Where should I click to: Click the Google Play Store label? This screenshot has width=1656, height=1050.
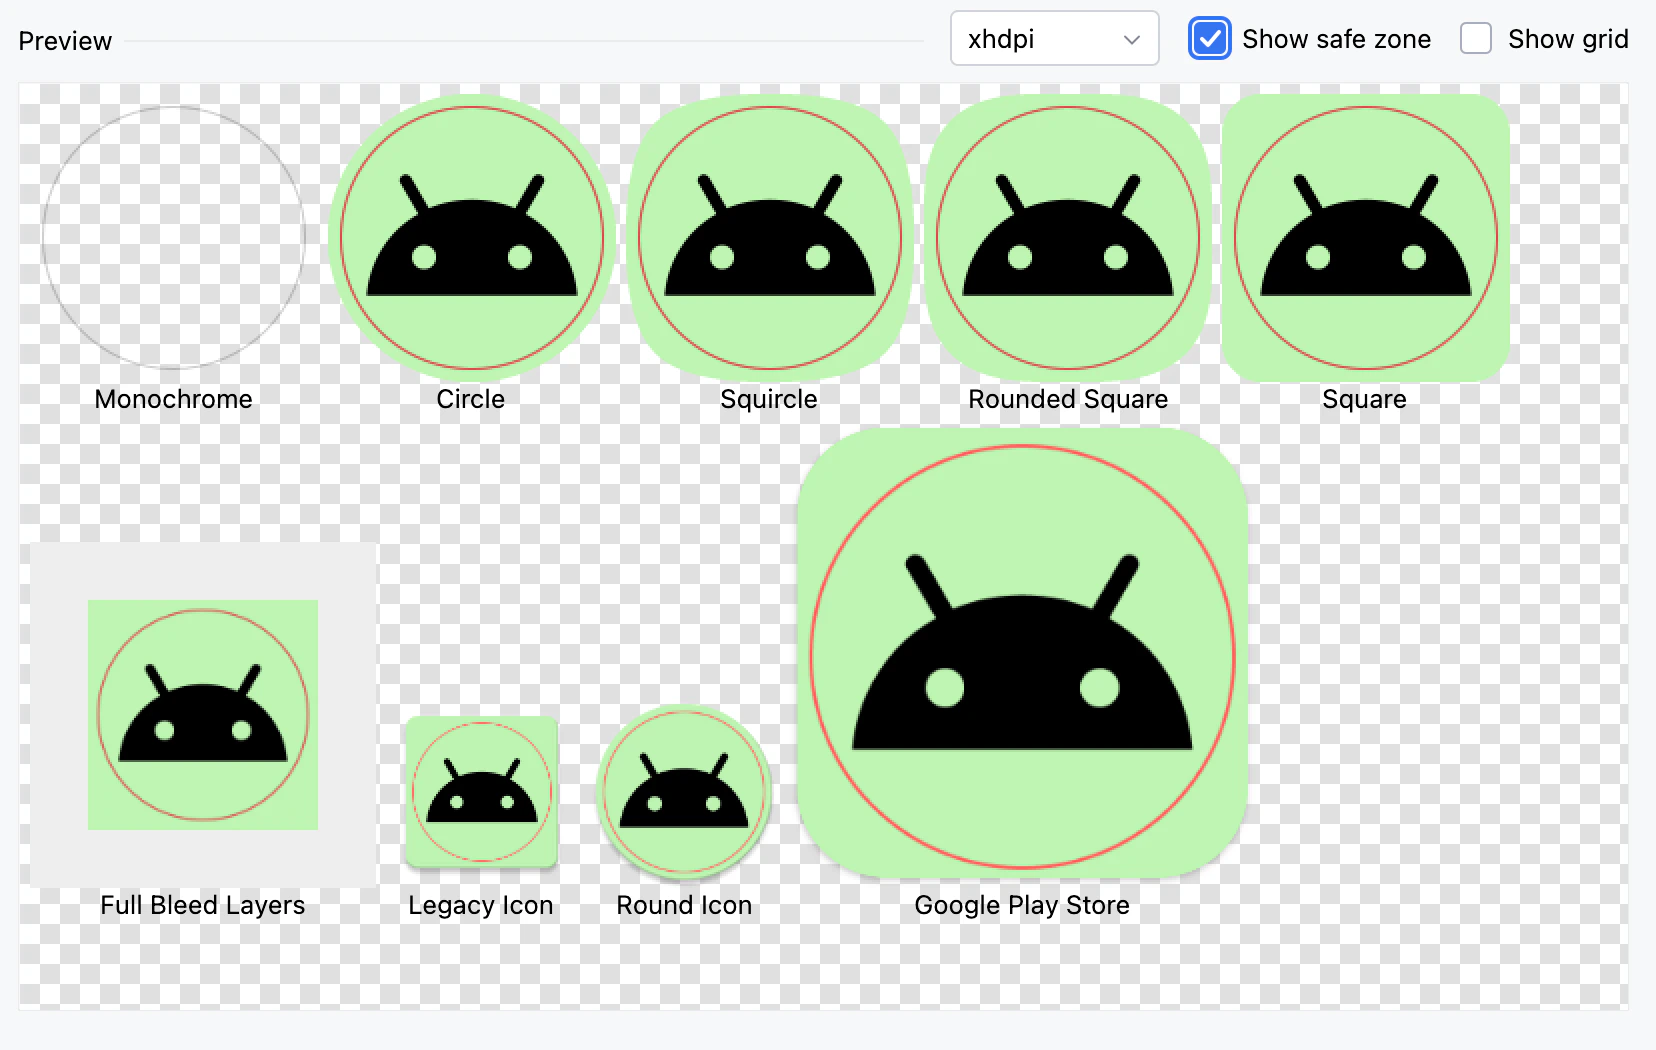pyautogui.click(x=1022, y=905)
